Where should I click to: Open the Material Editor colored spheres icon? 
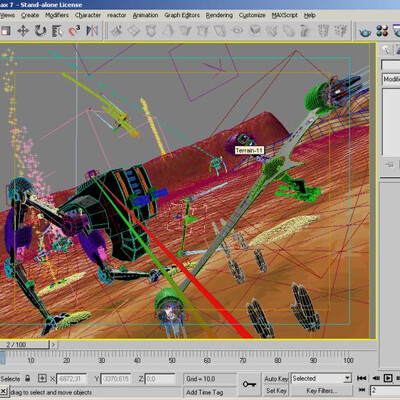tap(382, 31)
